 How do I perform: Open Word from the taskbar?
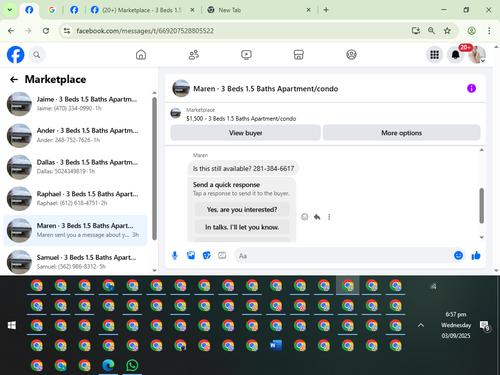coord(276,345)
